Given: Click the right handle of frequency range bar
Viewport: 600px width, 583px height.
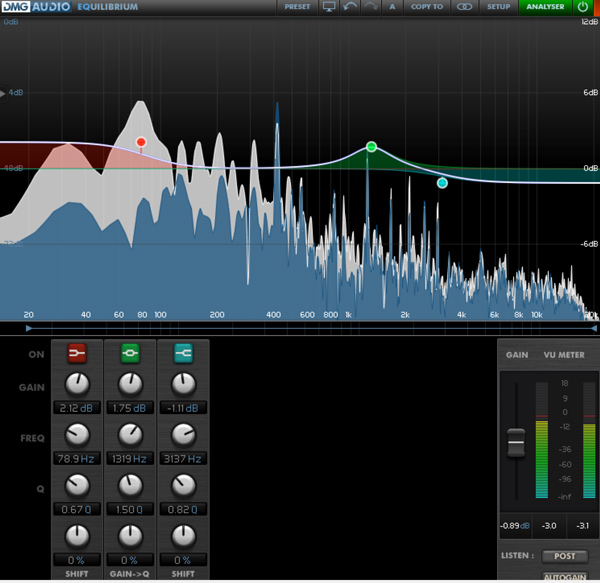Looking at the screenshot, I should click(594, 328).
